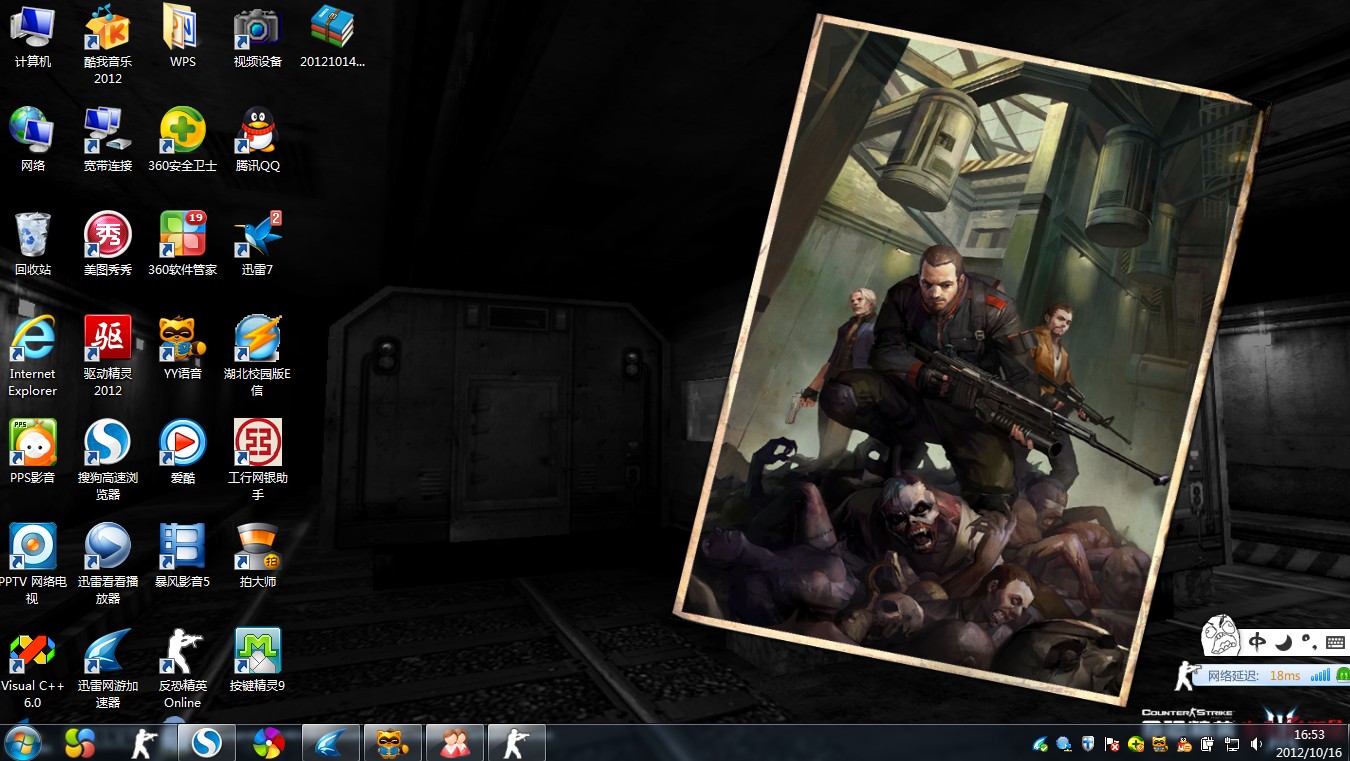Open PPTV 网络电视 shortcut
Screen dimensions: 1350x761
click(33, 564)
